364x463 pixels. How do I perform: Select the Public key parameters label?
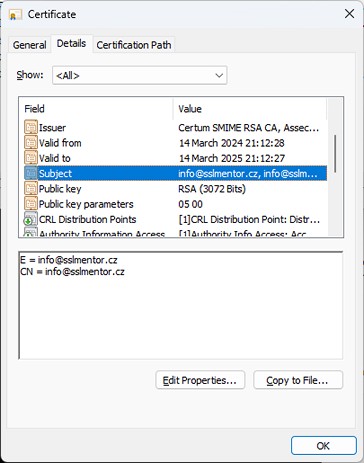tap(86, 204)
